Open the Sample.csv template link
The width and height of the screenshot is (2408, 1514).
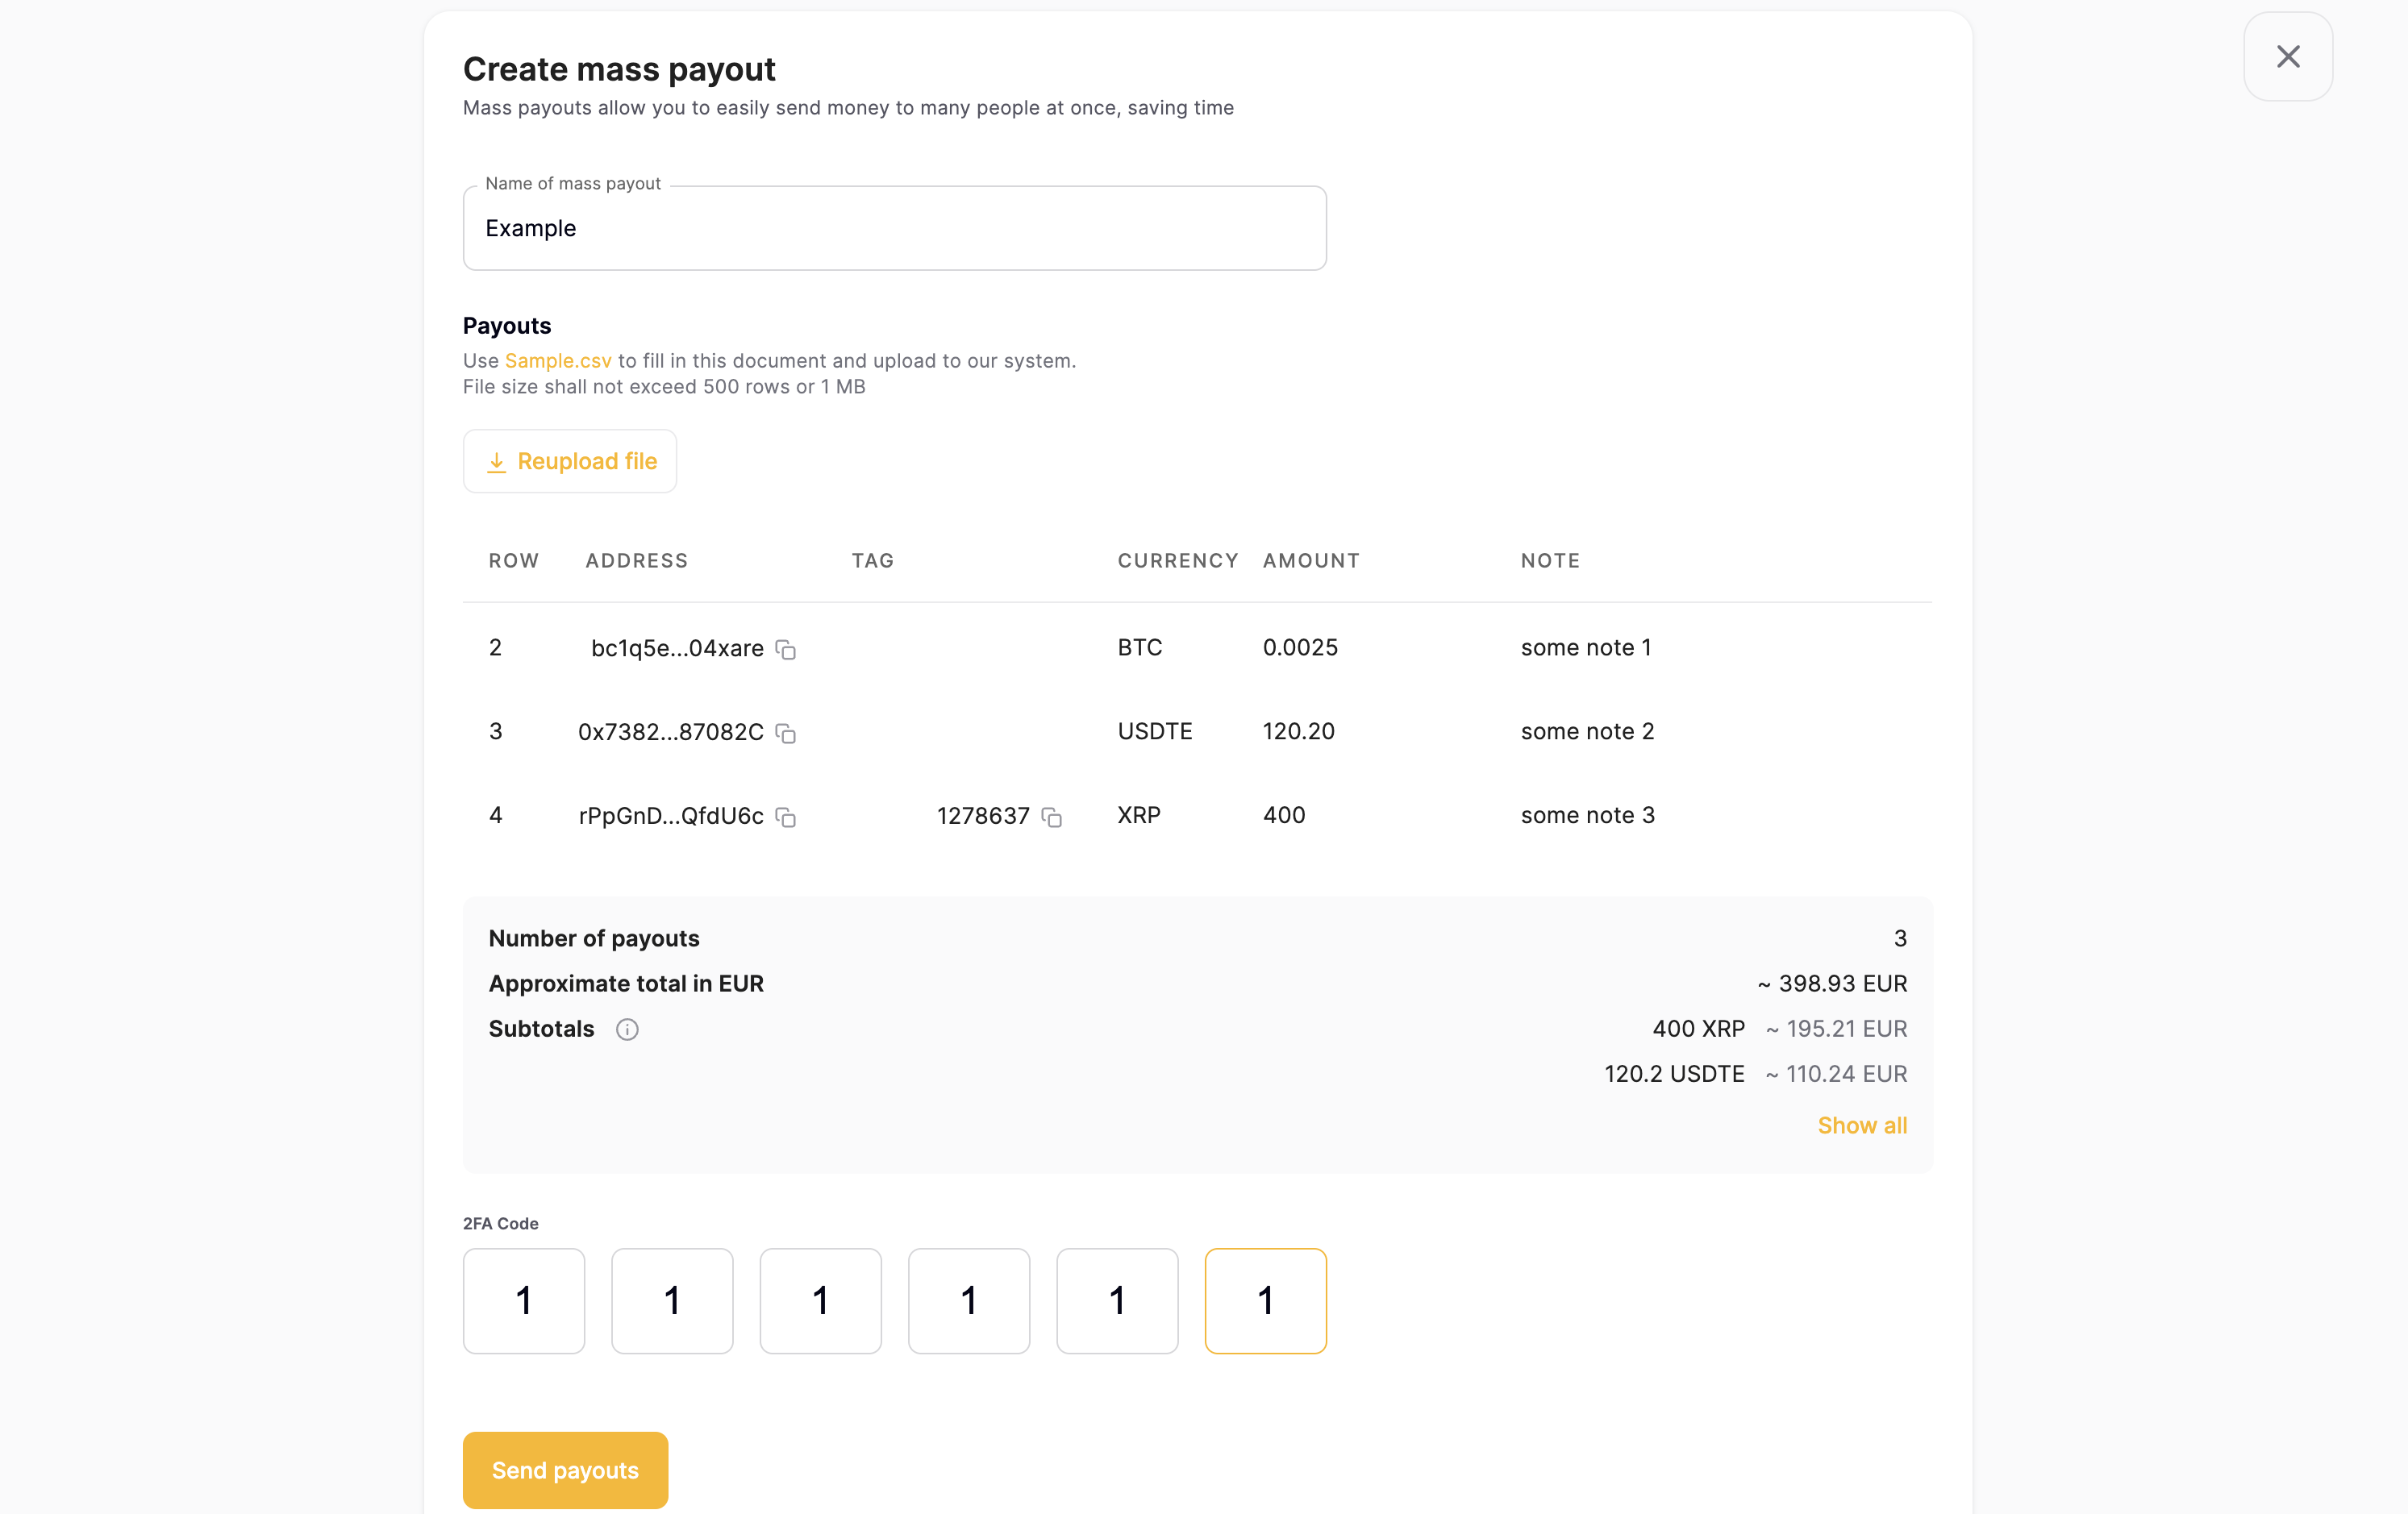point(557,360)
